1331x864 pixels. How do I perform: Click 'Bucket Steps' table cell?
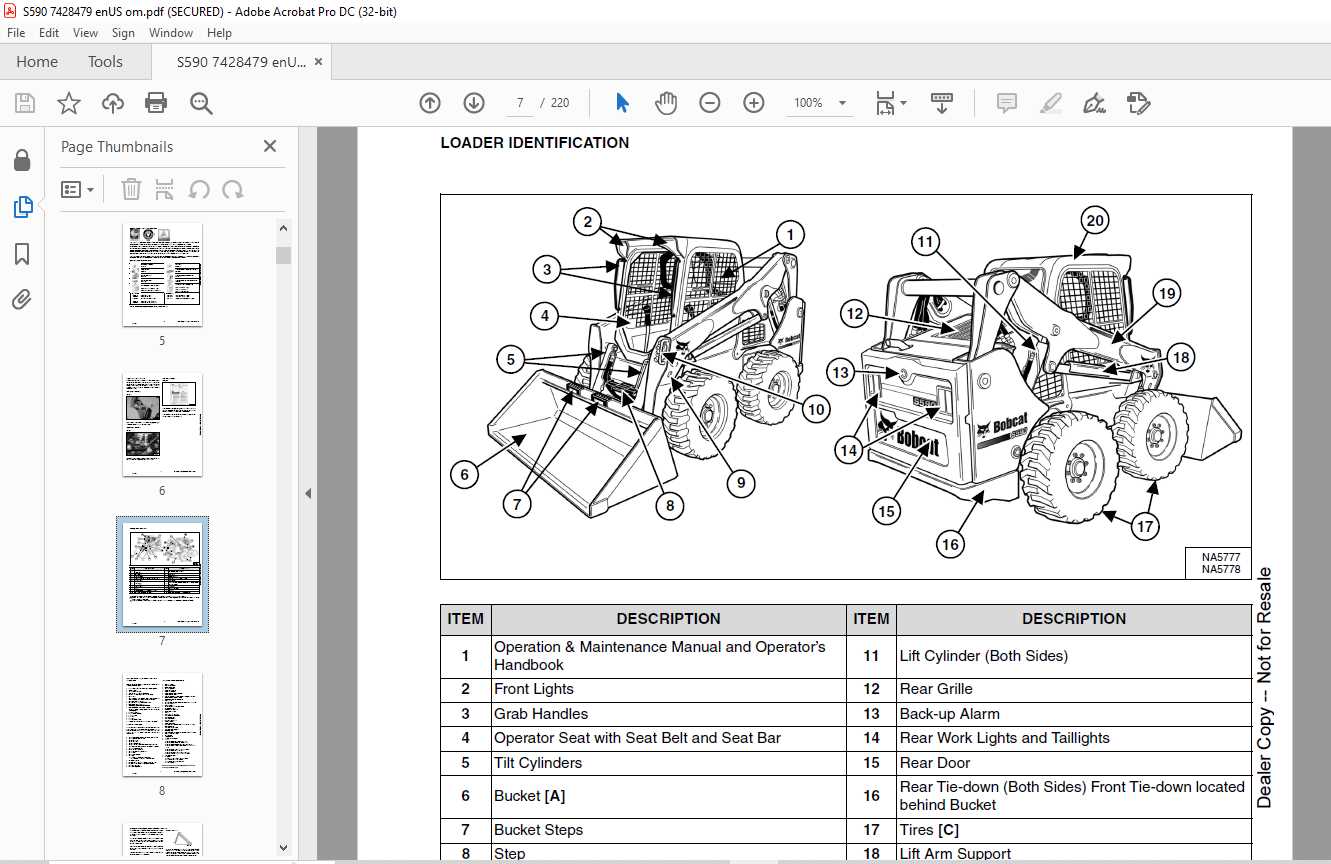click(668, 830)
